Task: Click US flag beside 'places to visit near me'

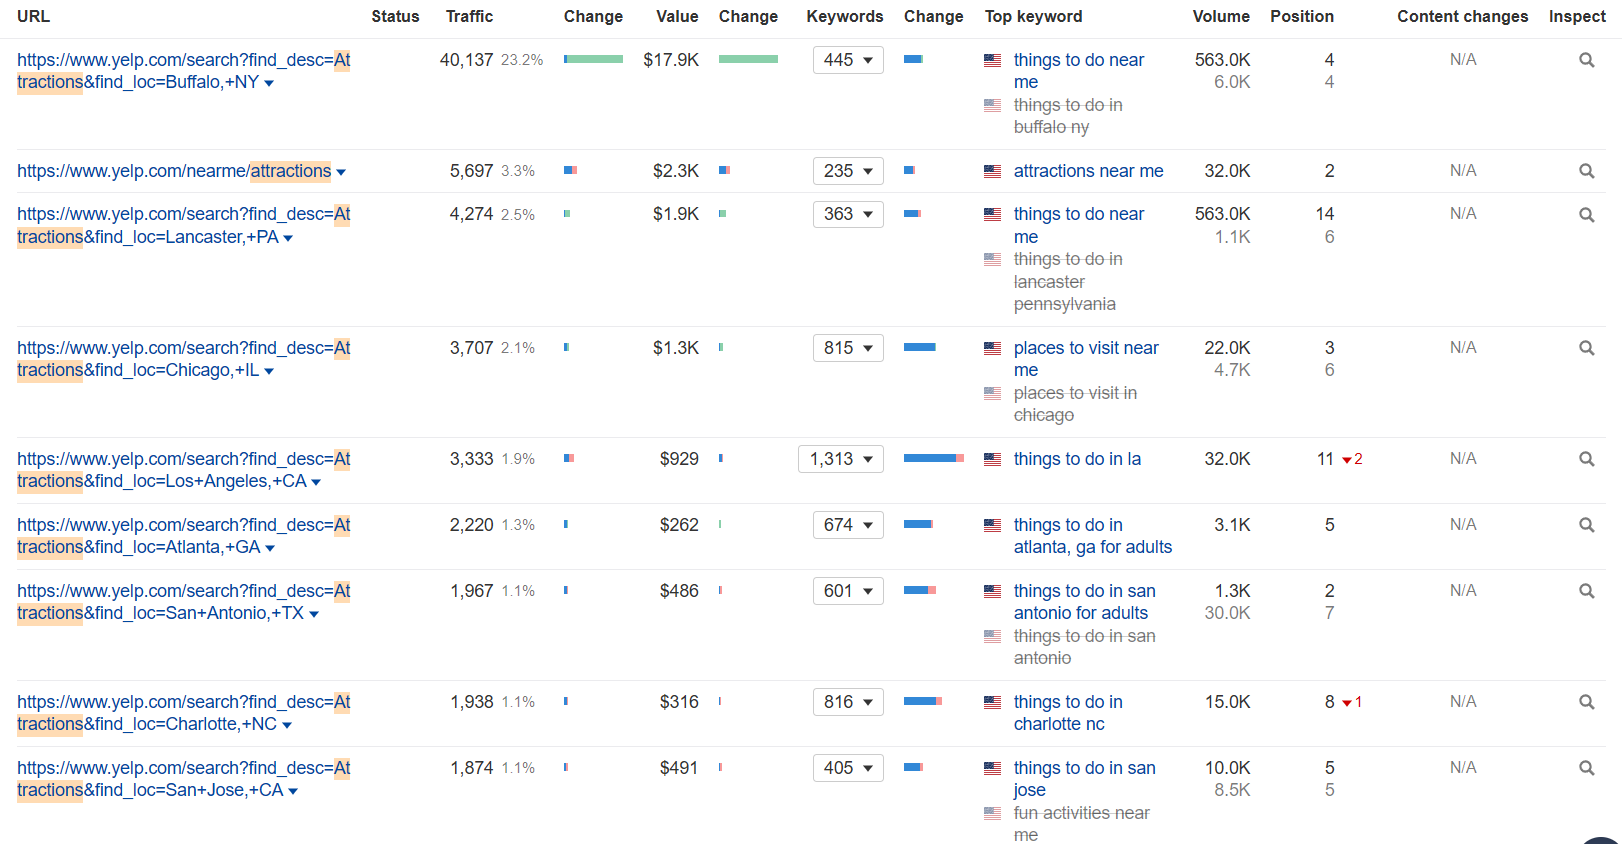Action: click(x=992, y=348)
